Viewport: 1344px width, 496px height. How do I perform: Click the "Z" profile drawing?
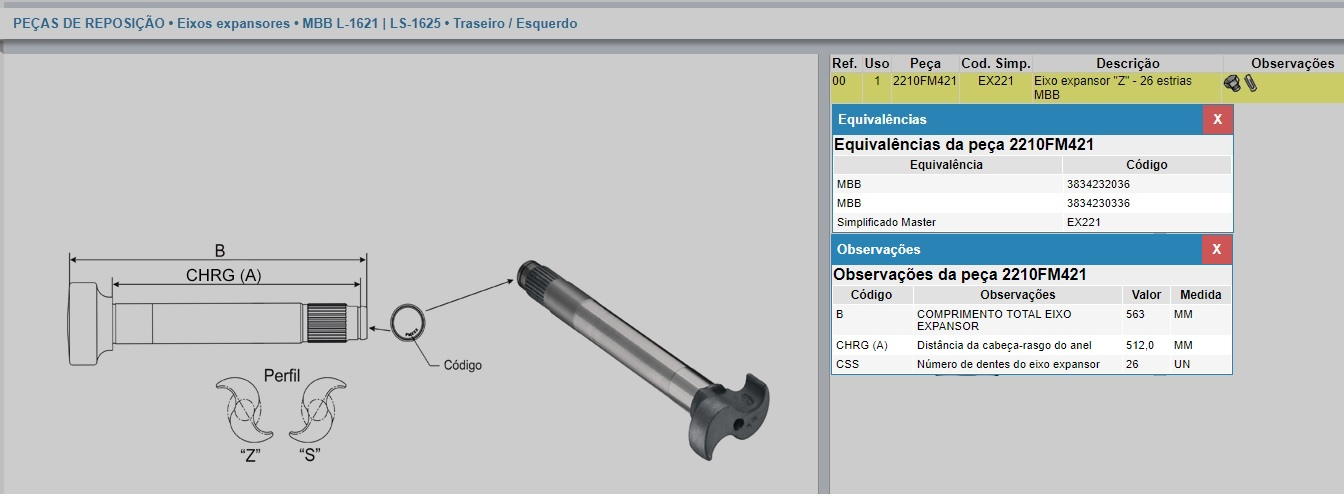click(244, 410)
